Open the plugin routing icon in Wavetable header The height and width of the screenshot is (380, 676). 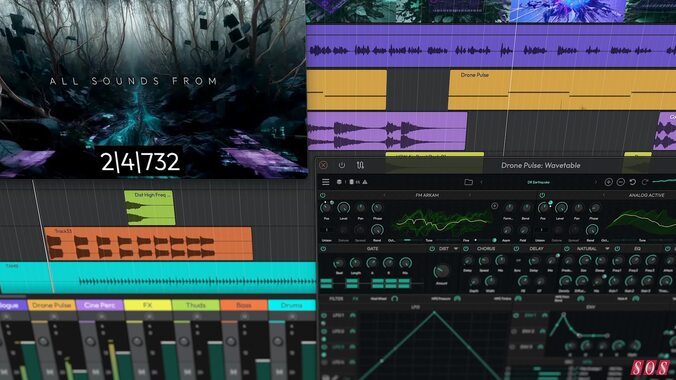click(360, 165)
